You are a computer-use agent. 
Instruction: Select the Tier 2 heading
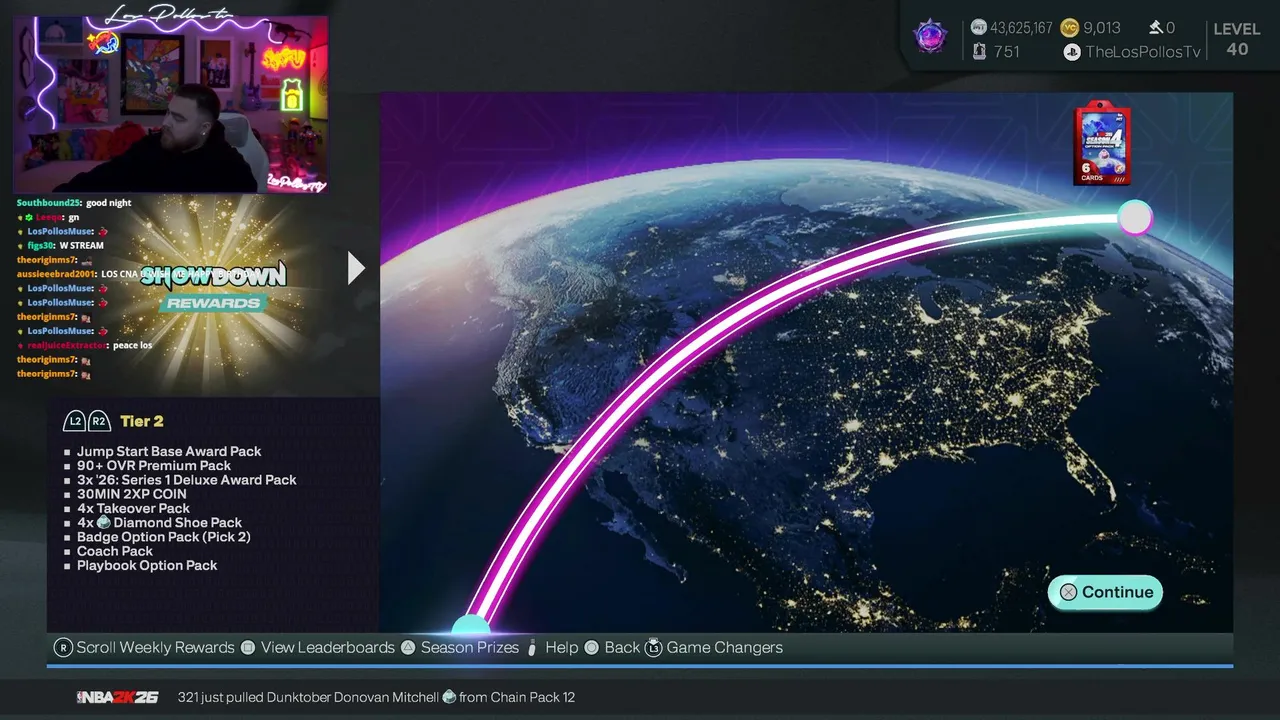pos(141,421)
